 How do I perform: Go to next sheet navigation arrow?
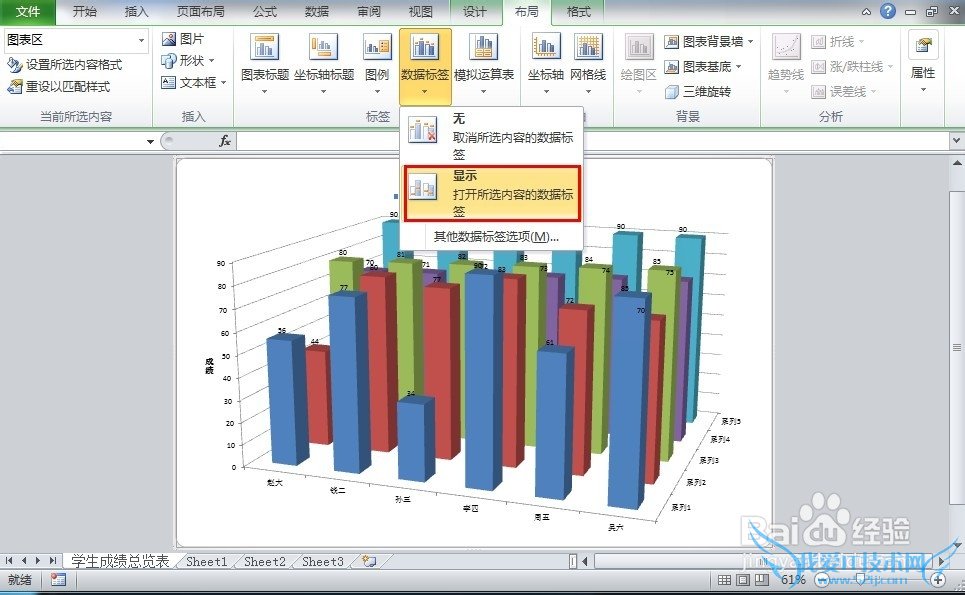tap(38, 561)
